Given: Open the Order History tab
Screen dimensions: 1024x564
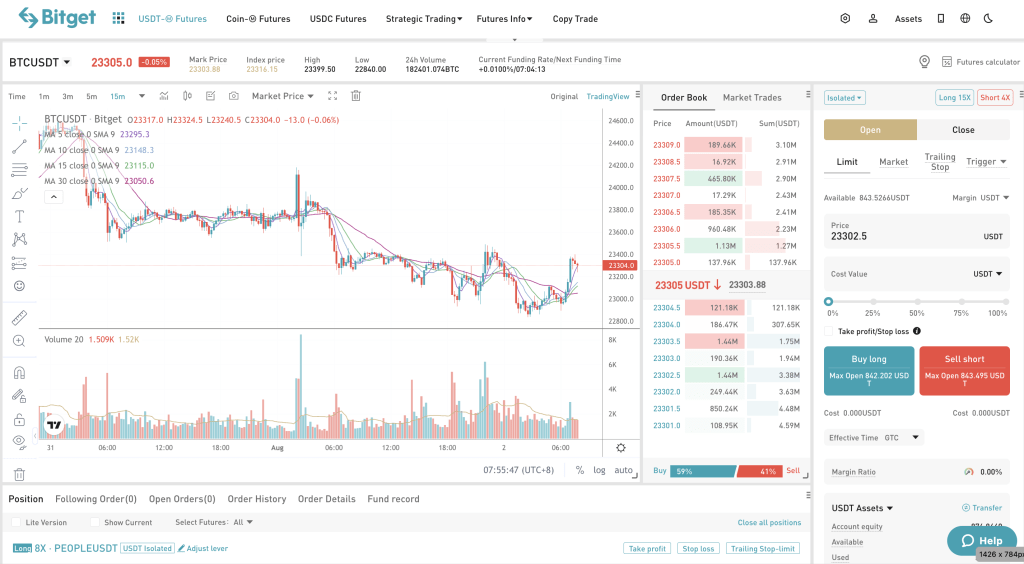Looking at the screenshot, I should (x=257, y=499).
